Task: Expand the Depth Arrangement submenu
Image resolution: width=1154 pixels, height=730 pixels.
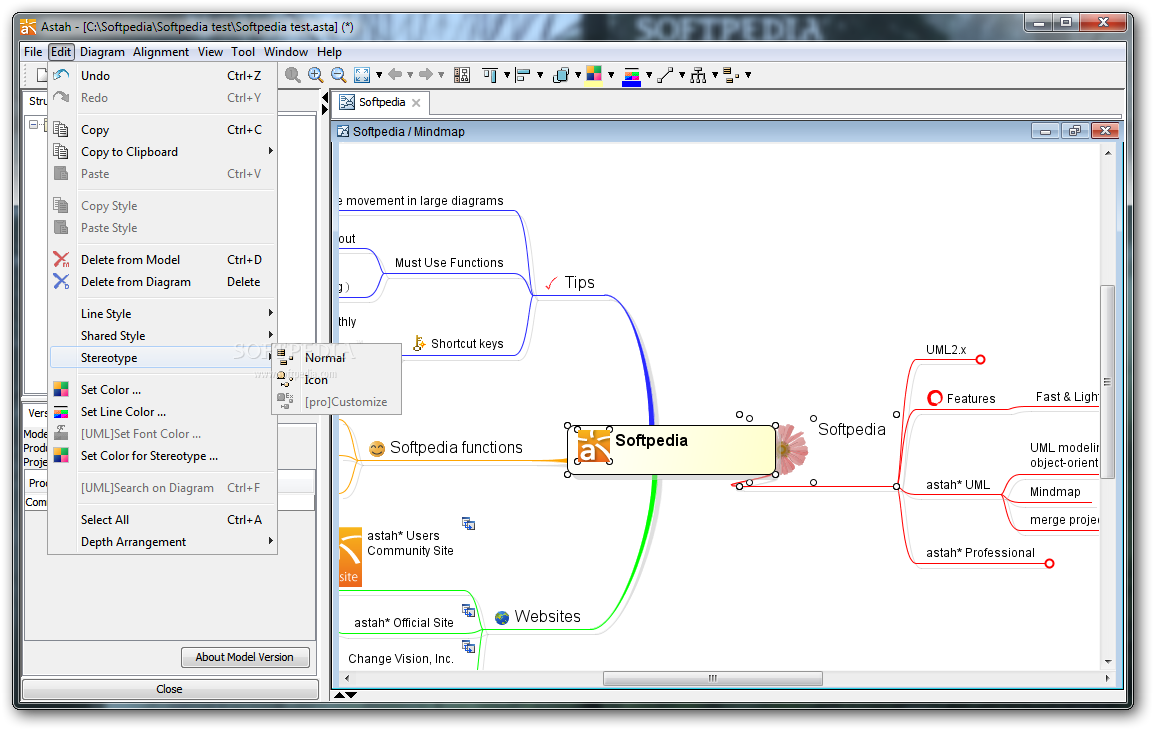Action: point(163,542)
